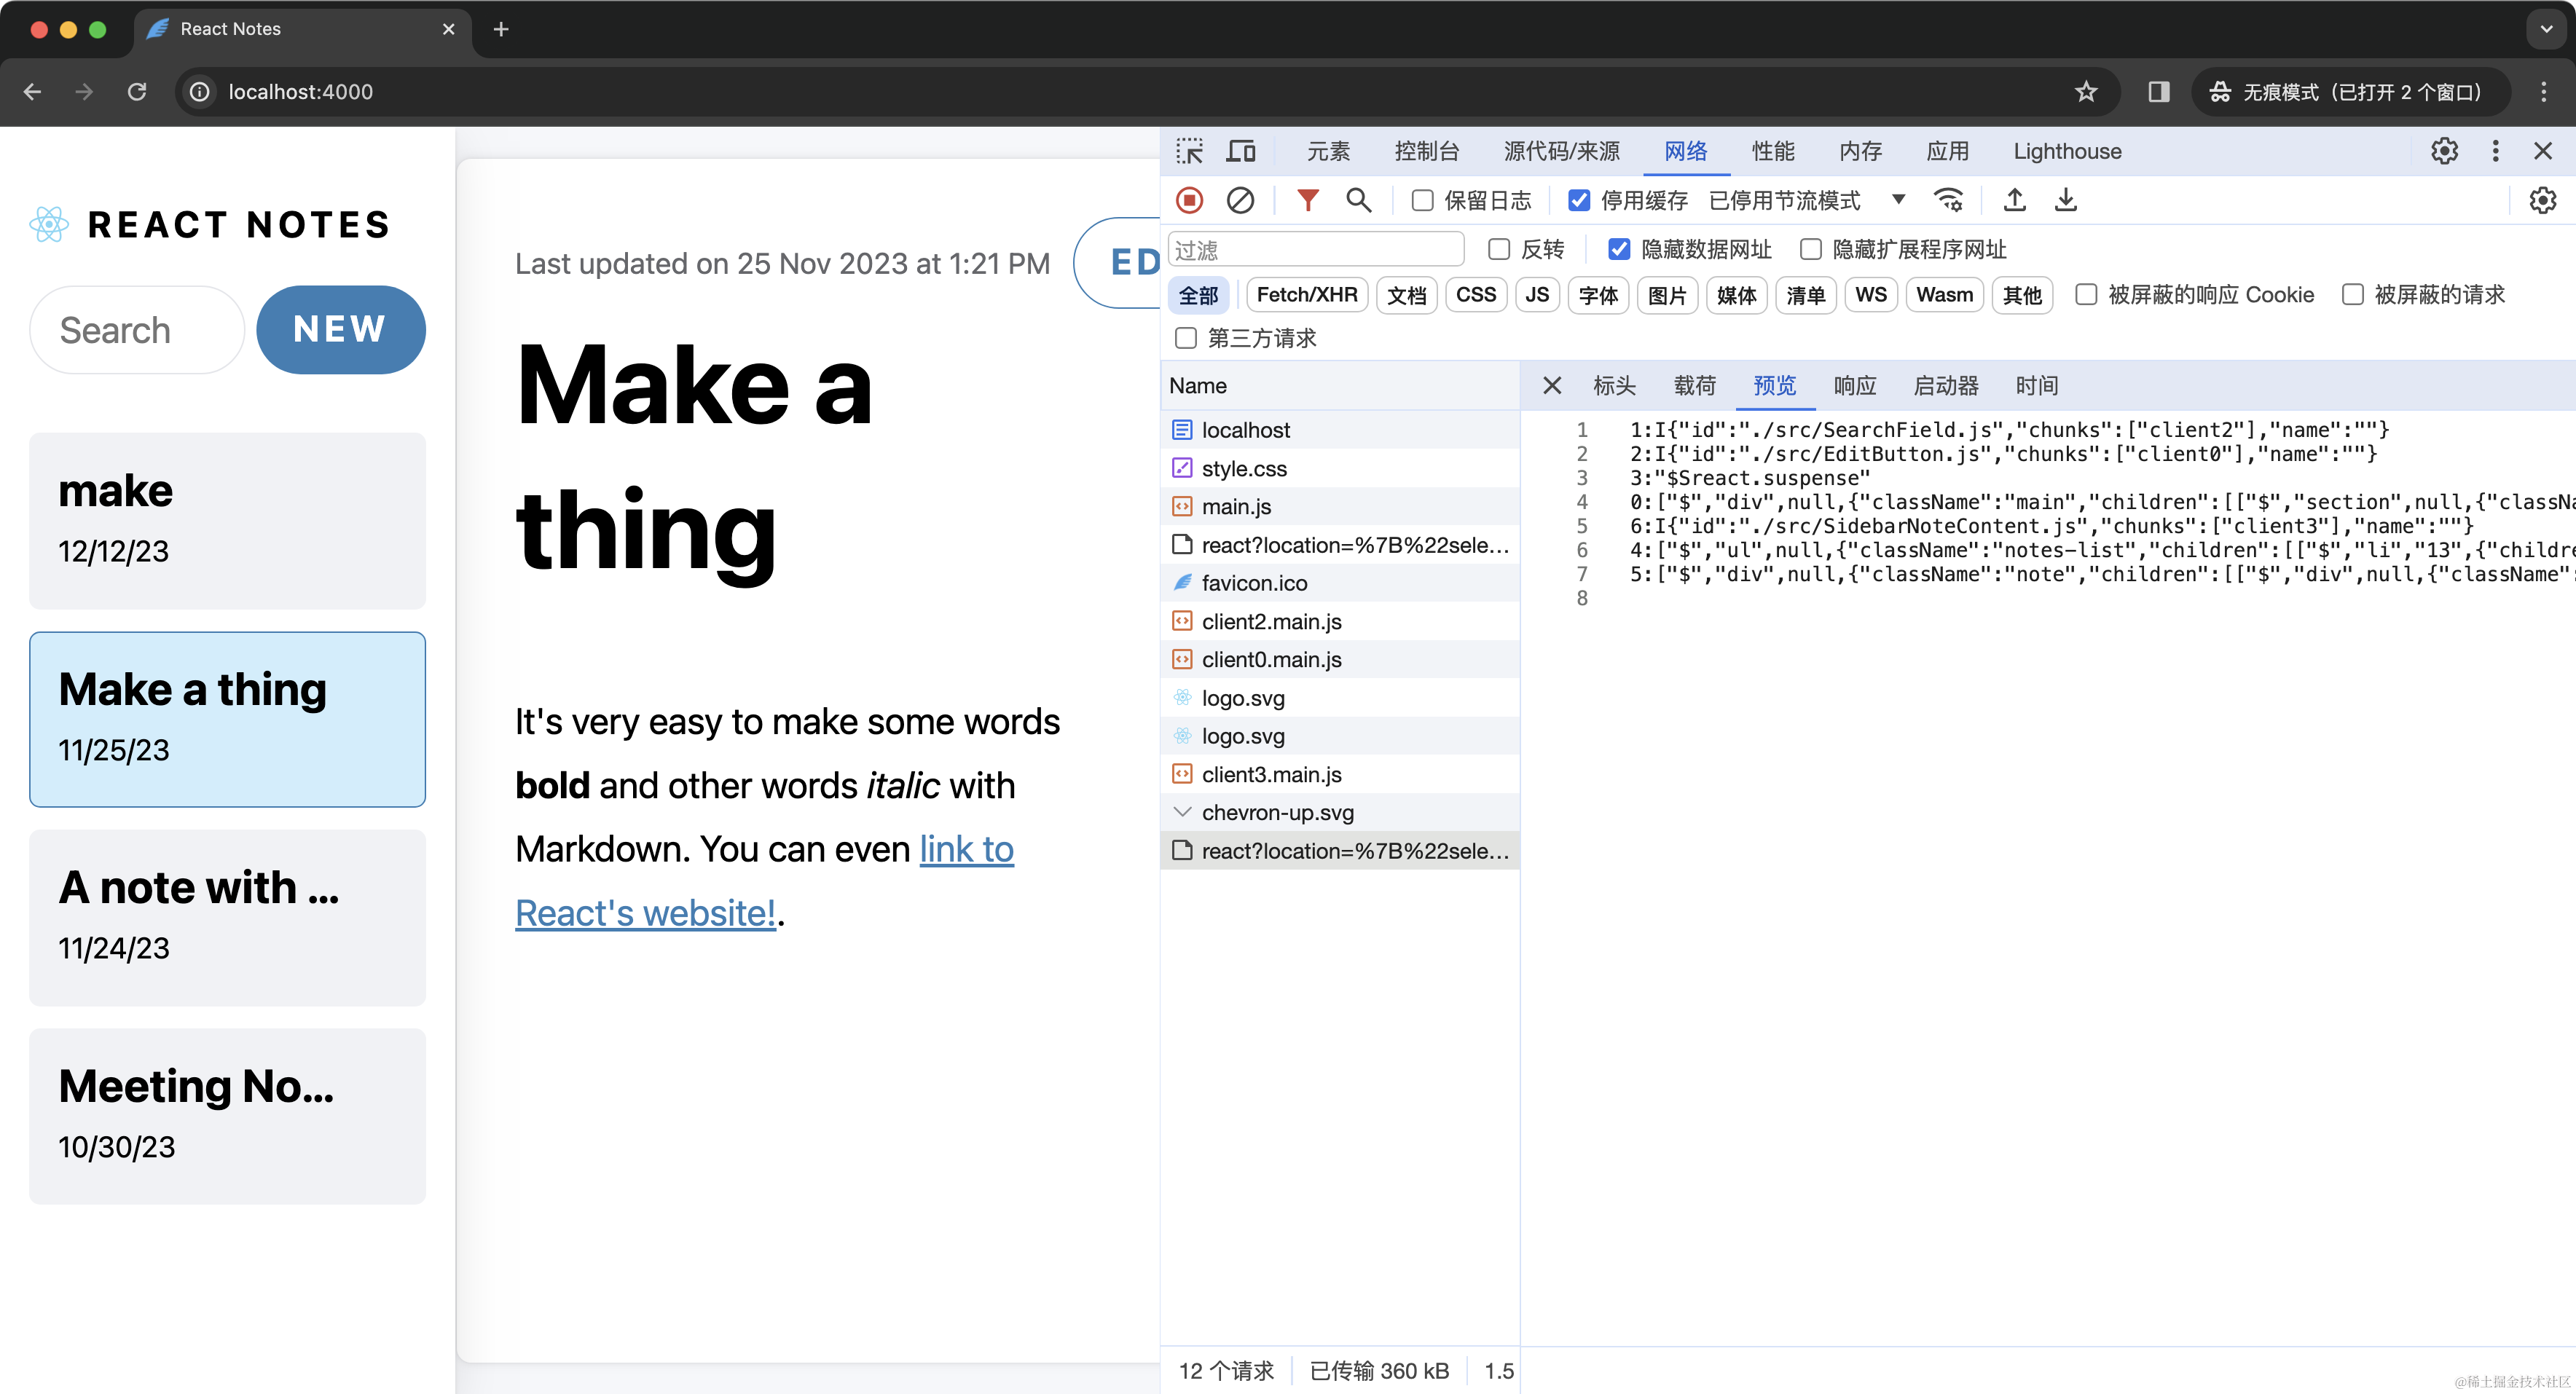
Task: Uncheck the 停用缓存 checkbox
Action: click(1579, 200)
